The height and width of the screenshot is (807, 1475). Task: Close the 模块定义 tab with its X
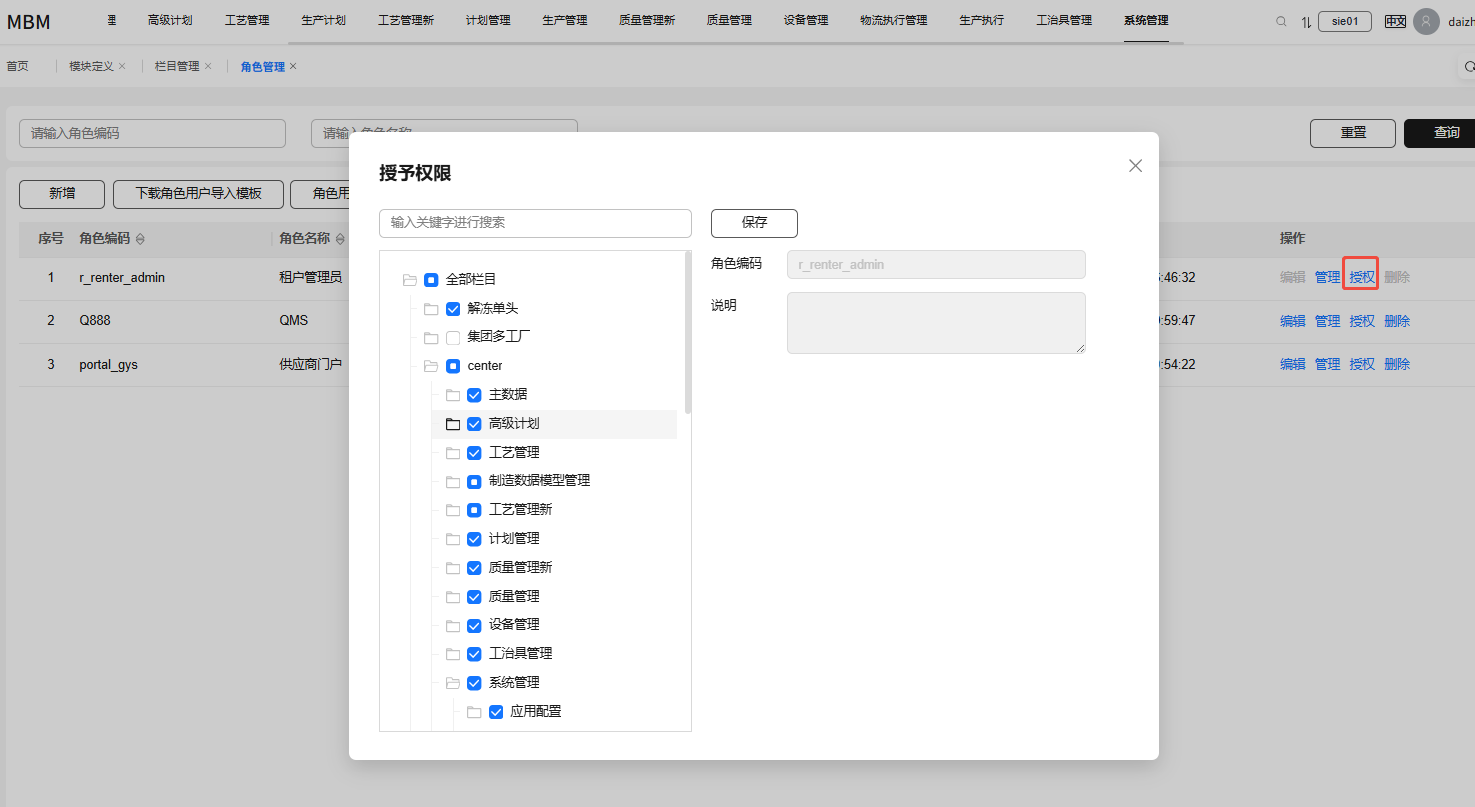click(x=122, y=66)
